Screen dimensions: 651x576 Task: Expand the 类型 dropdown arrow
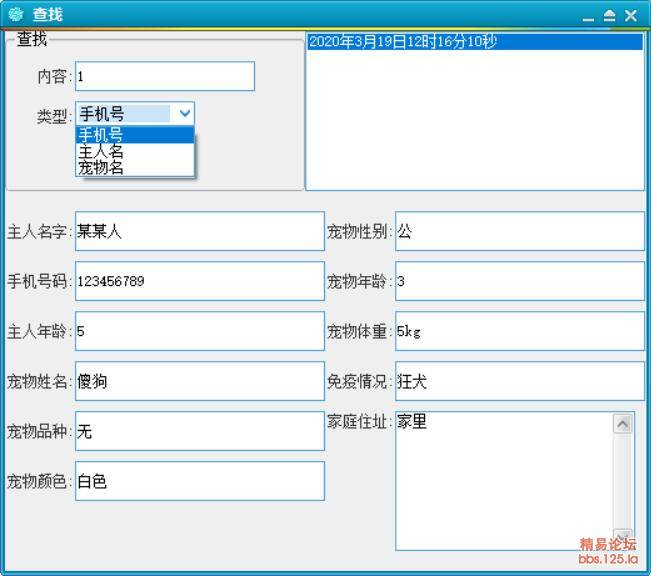pyautogui.click(x=184, y=114)
